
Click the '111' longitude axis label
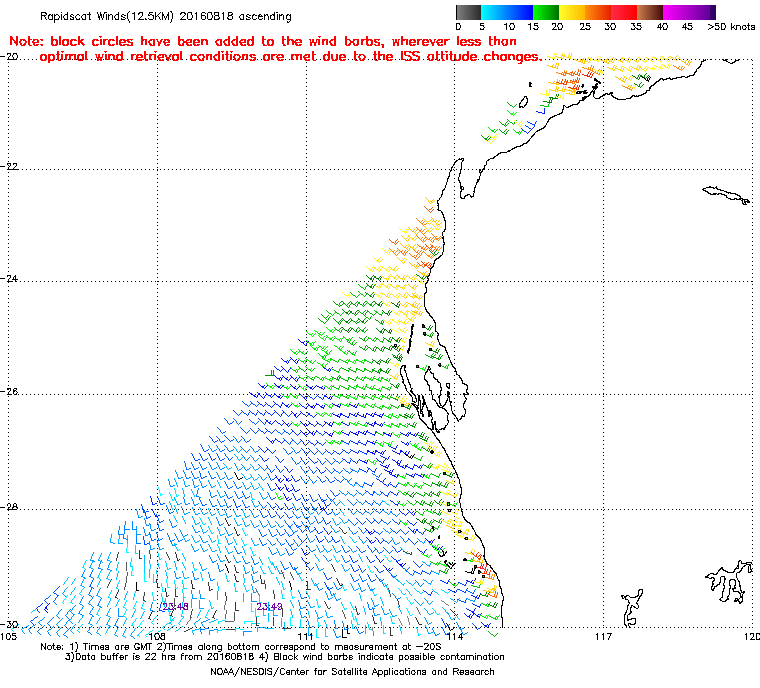[x=306, y=636]
